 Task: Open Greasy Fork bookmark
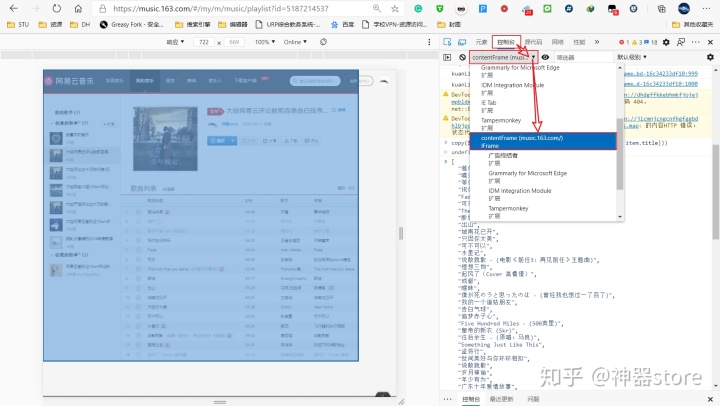(131, 24)
